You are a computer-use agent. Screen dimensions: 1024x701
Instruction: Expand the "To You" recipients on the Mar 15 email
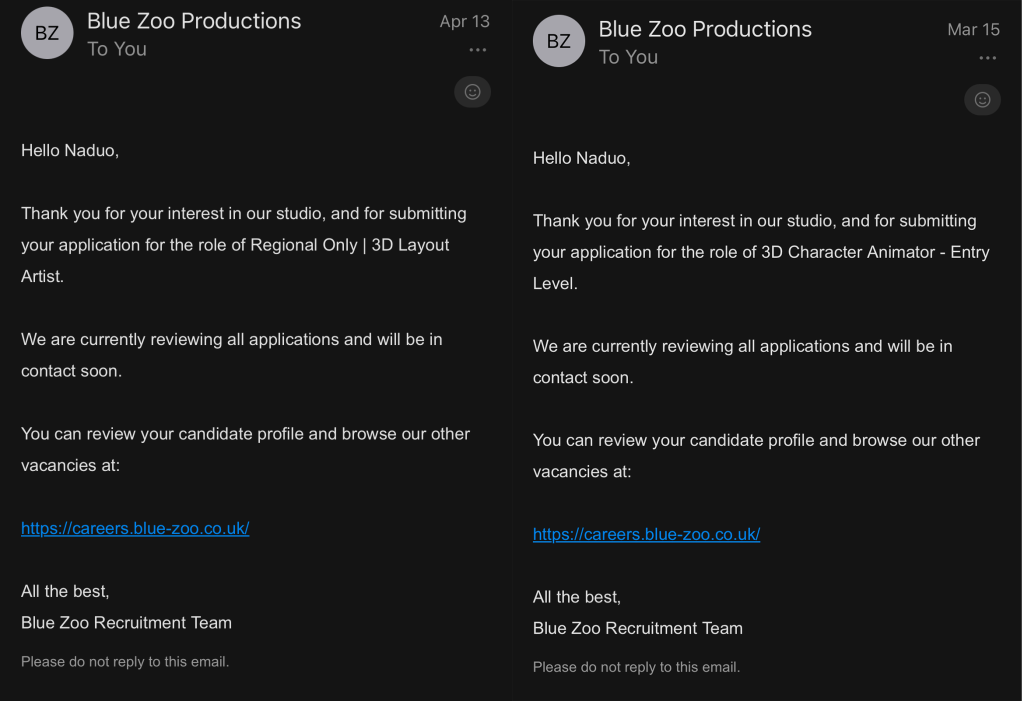click(x=628, y=57)
